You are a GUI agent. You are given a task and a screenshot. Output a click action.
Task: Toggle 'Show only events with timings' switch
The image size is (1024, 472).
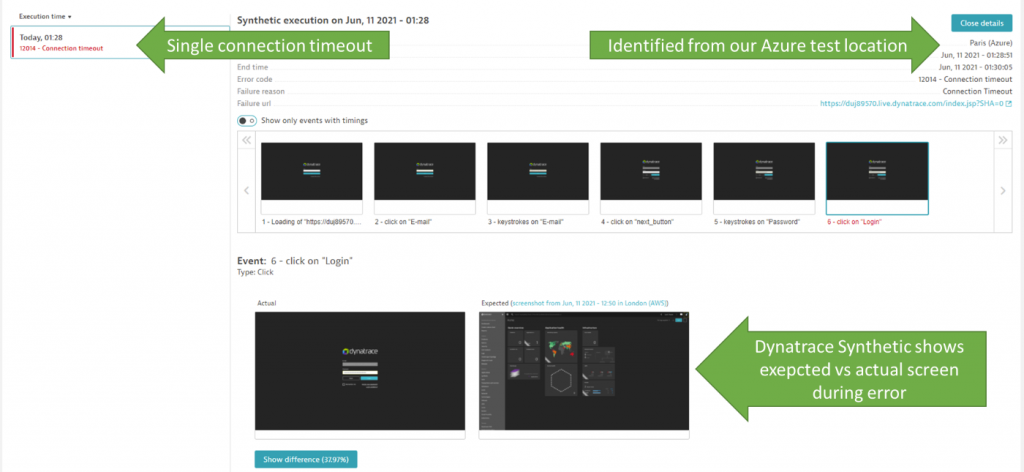[247, 120]
